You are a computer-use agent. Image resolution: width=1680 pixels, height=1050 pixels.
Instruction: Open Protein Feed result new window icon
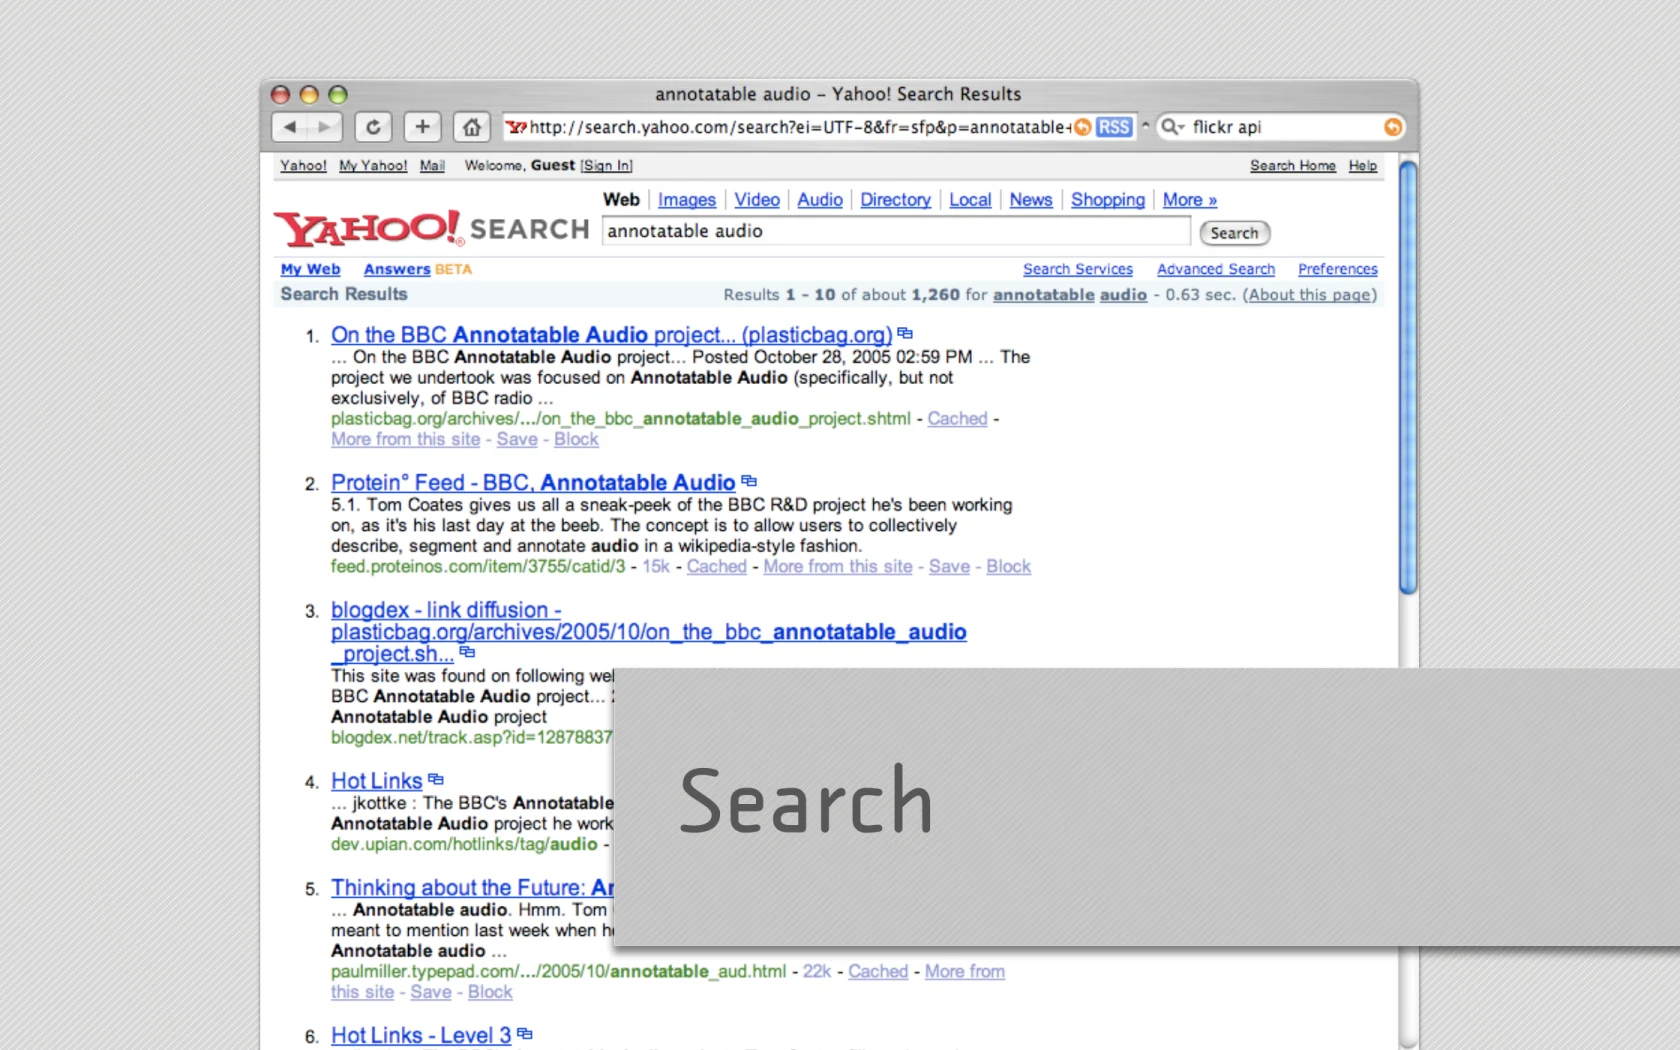coord(749,481)
